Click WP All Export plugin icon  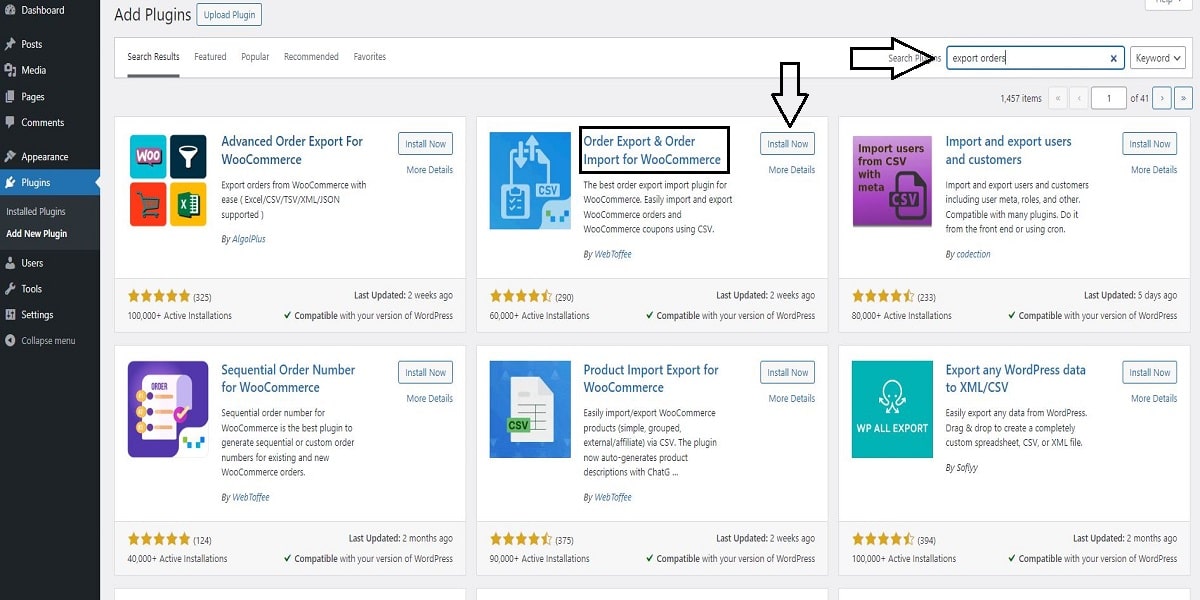tap(891, 409)
